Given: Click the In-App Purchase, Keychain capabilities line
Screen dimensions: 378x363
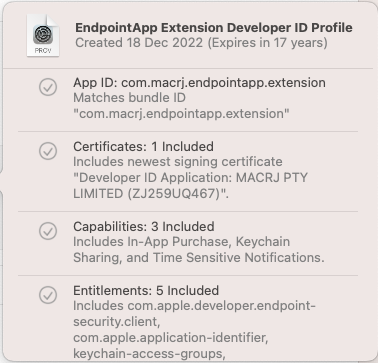Looking at the screenshot, I should click(x=181, y=242).
